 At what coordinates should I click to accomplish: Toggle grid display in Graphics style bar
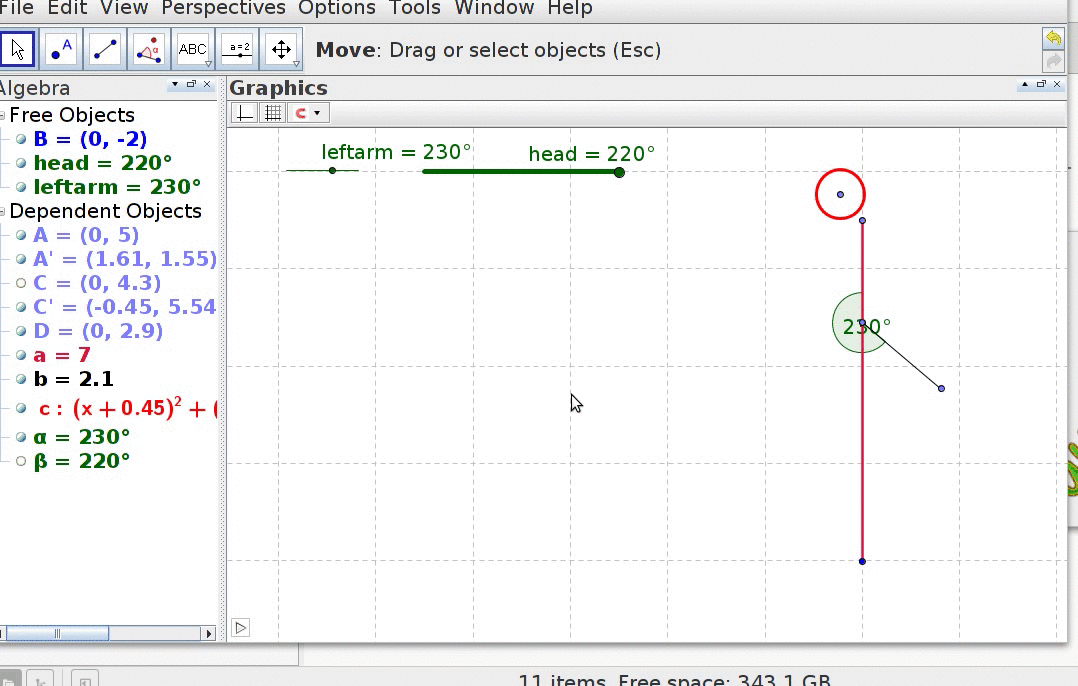coord(272,113)
